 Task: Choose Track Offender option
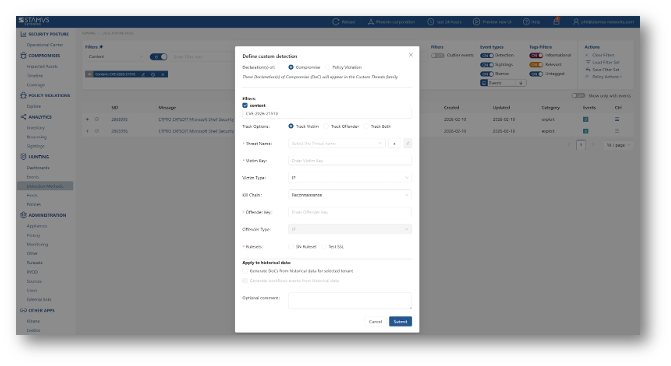(326, 126)
